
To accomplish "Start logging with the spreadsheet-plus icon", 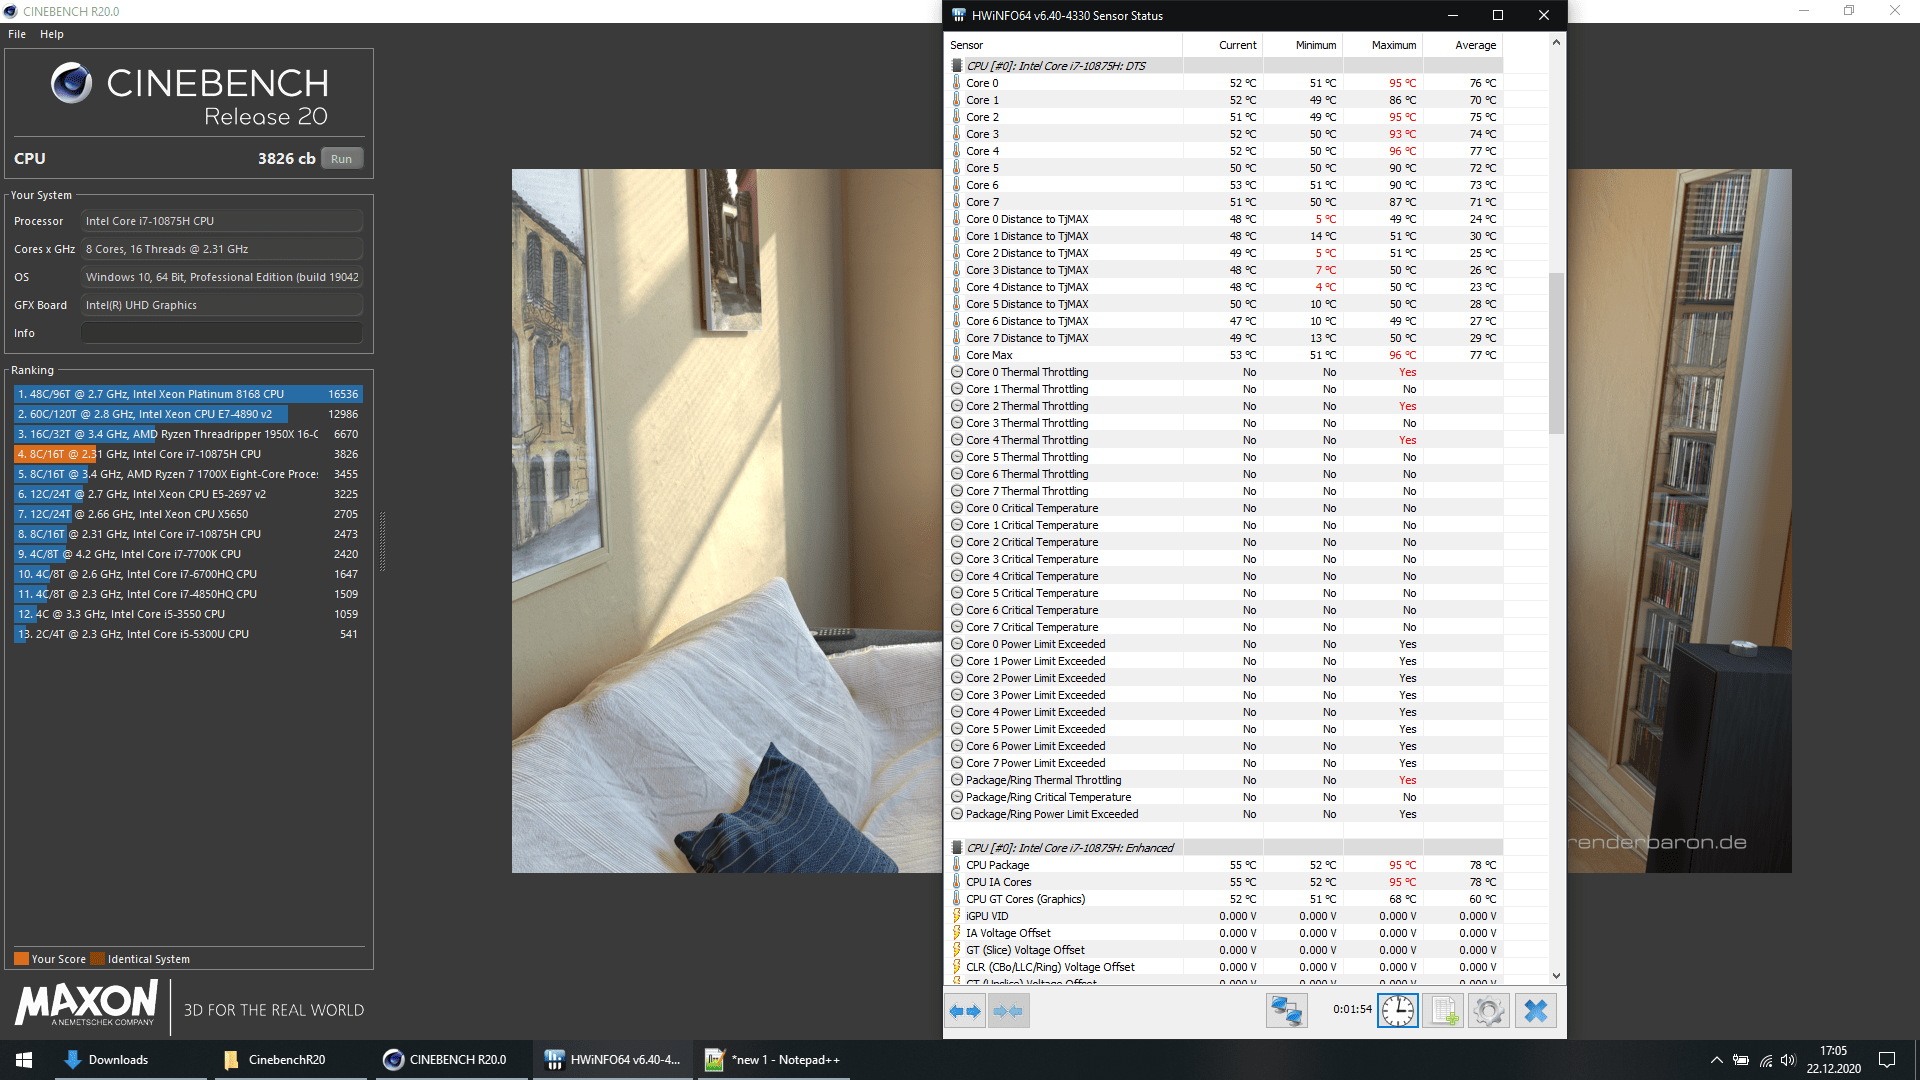I will [1443, 1011].
